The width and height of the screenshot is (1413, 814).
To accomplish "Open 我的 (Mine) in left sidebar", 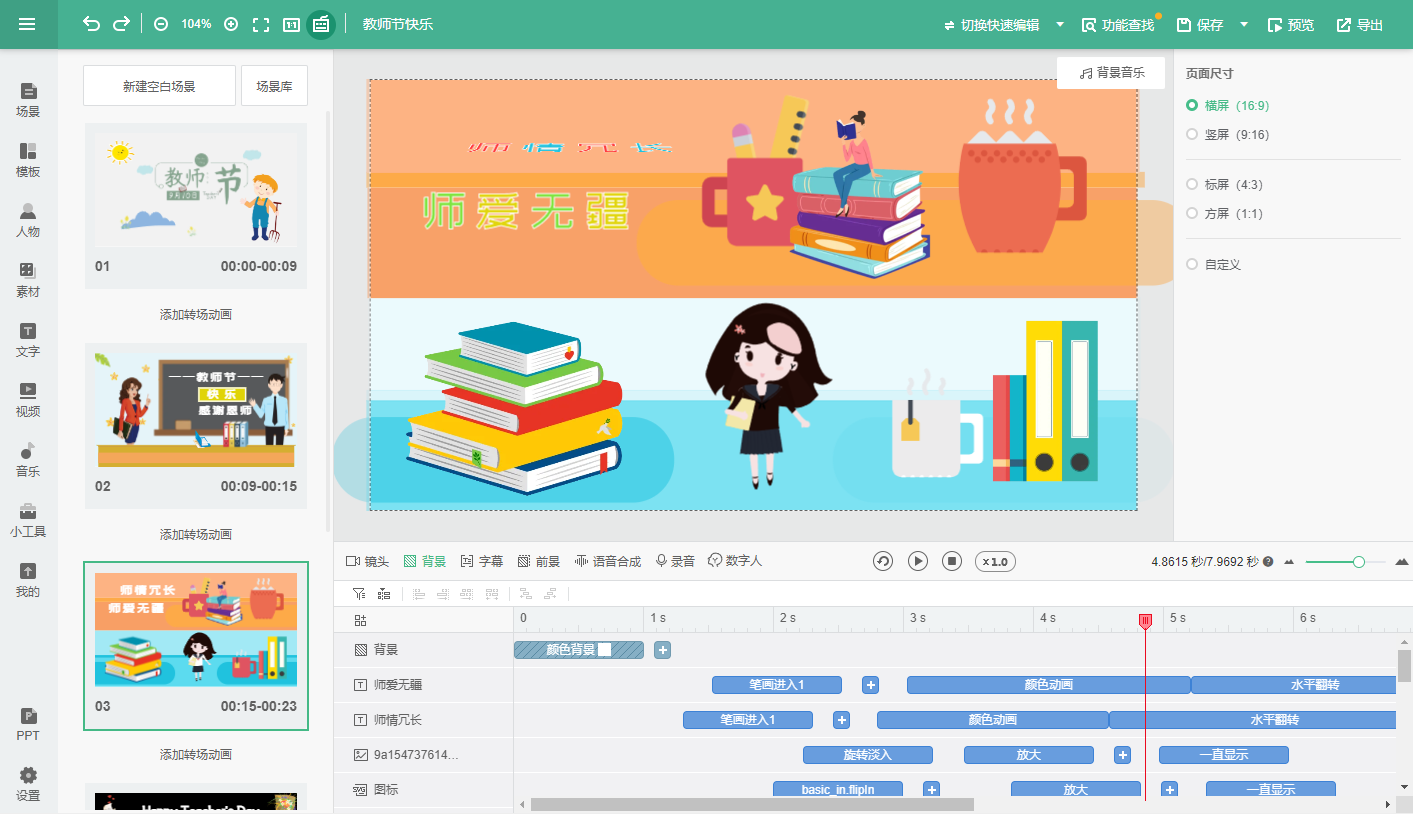I will [28, 580].
